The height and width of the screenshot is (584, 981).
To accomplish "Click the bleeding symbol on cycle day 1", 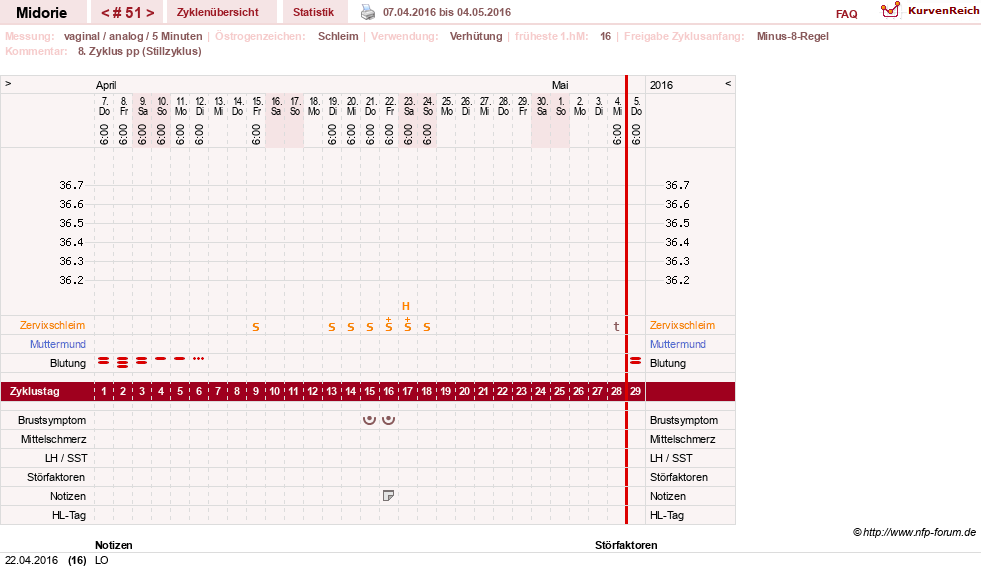I will pyautogui.click(x=104, y=361).
